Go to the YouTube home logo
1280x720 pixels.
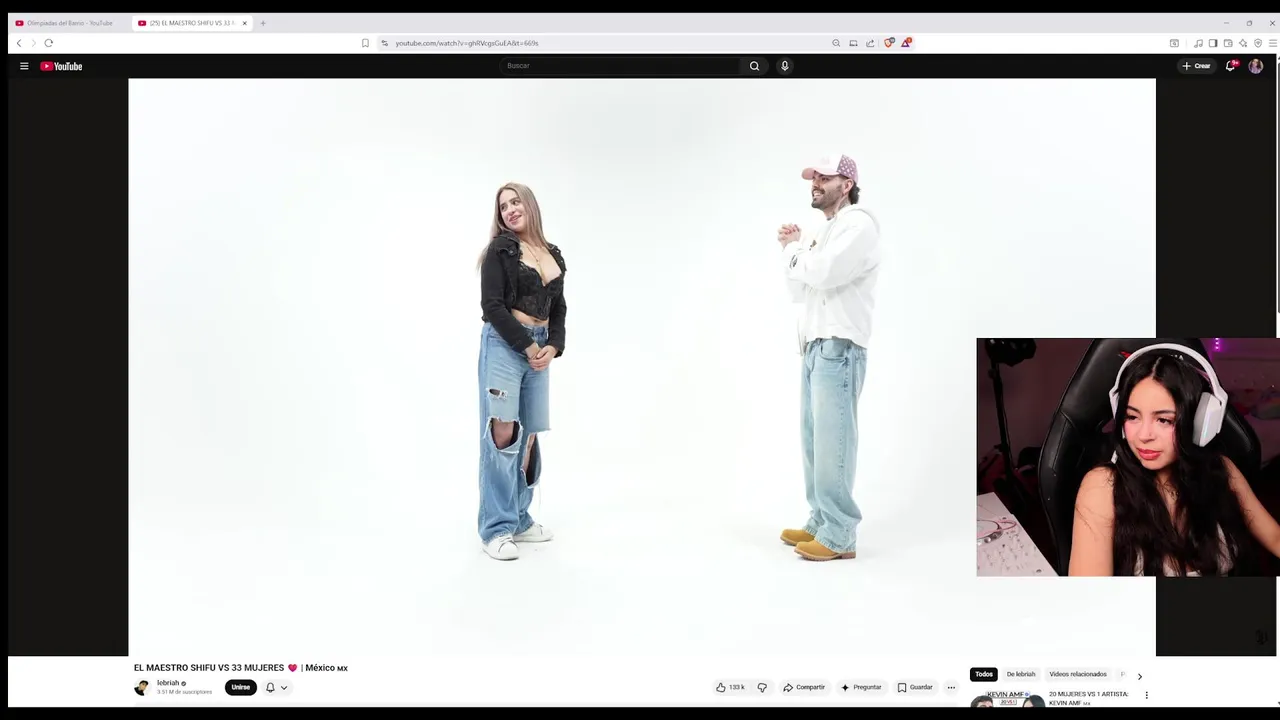61,66
